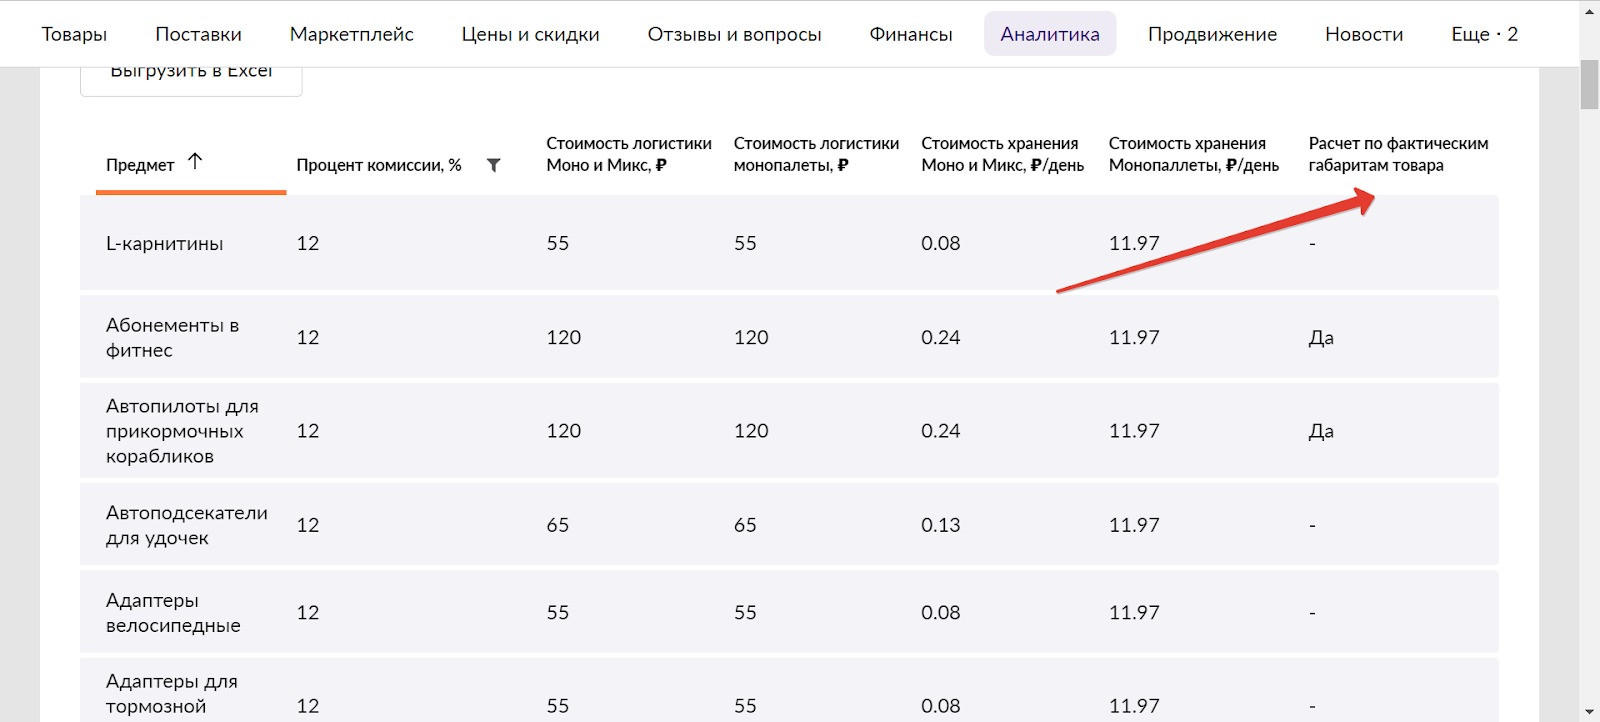
Task: Click Расчет по фактическим габаритам header
Action: point(1398,154)
